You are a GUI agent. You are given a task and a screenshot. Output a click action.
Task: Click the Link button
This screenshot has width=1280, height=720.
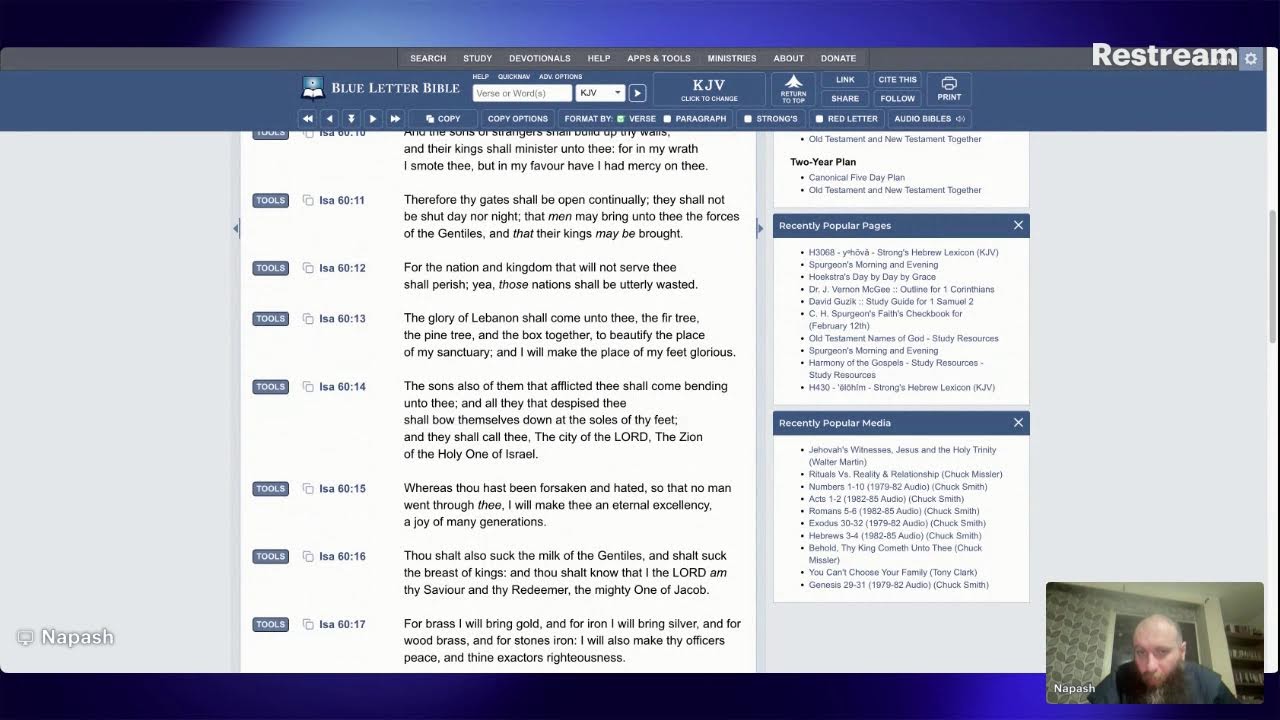845,80
